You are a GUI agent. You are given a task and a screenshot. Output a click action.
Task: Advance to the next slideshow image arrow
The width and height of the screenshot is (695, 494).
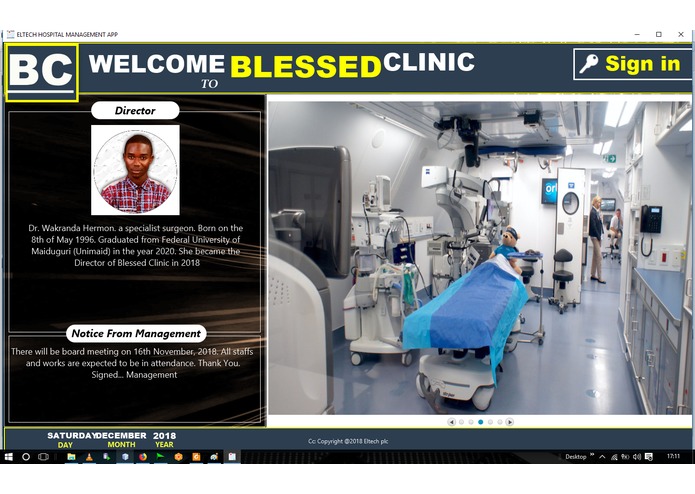pos(510,422)
